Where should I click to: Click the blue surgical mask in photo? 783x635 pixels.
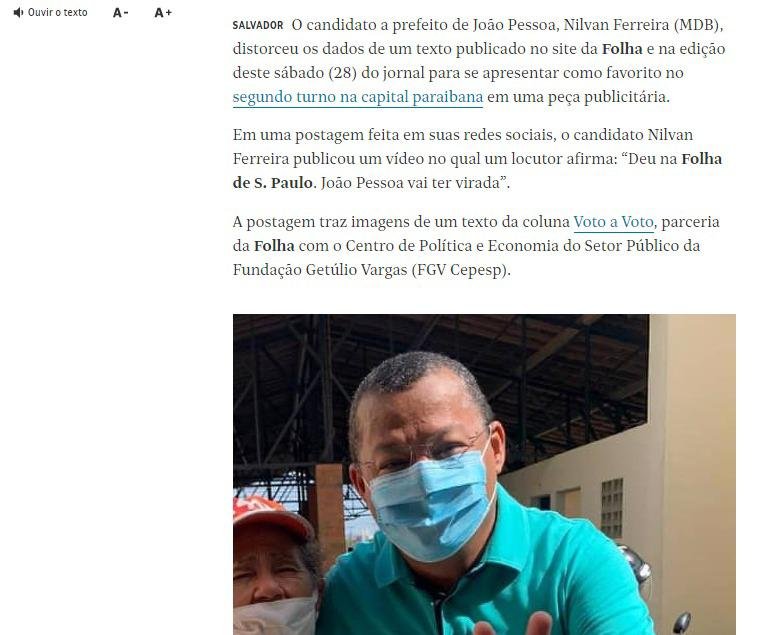(431, 503)
